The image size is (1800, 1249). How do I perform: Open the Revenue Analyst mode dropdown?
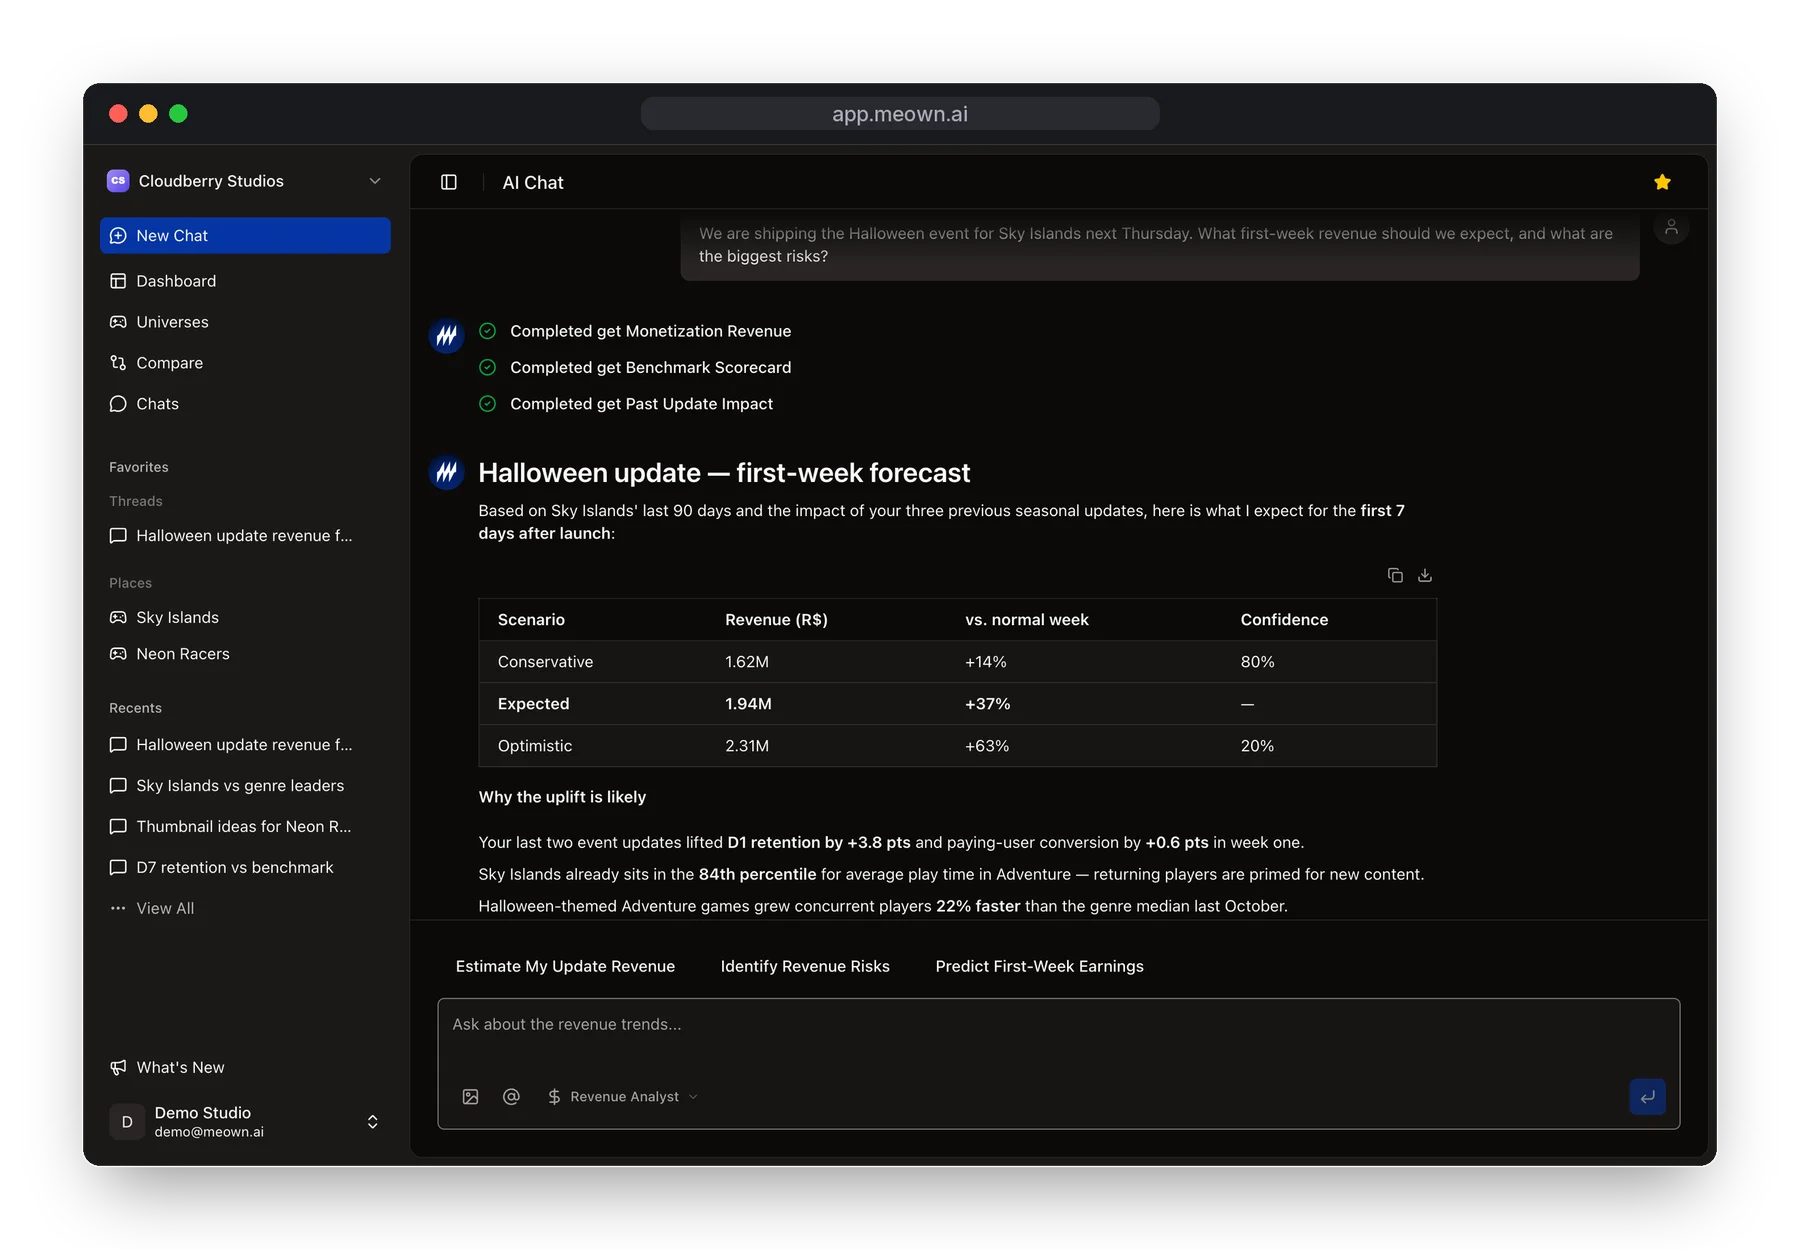[x=623, y=1097]
